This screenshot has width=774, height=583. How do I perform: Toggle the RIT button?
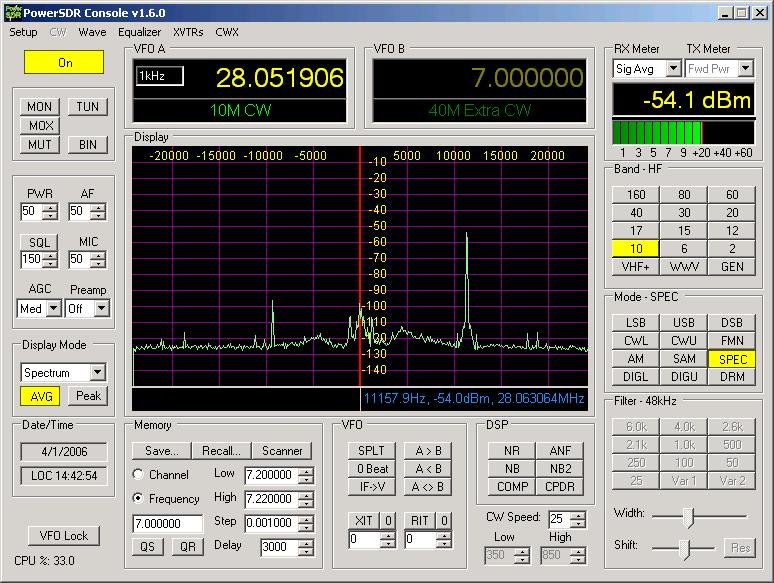[420, 521]
